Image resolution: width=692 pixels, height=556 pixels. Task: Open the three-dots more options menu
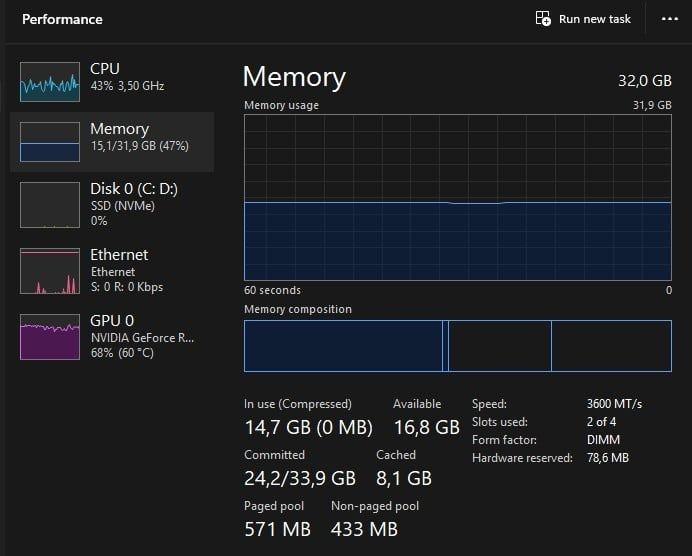click(x=669, y=19)
